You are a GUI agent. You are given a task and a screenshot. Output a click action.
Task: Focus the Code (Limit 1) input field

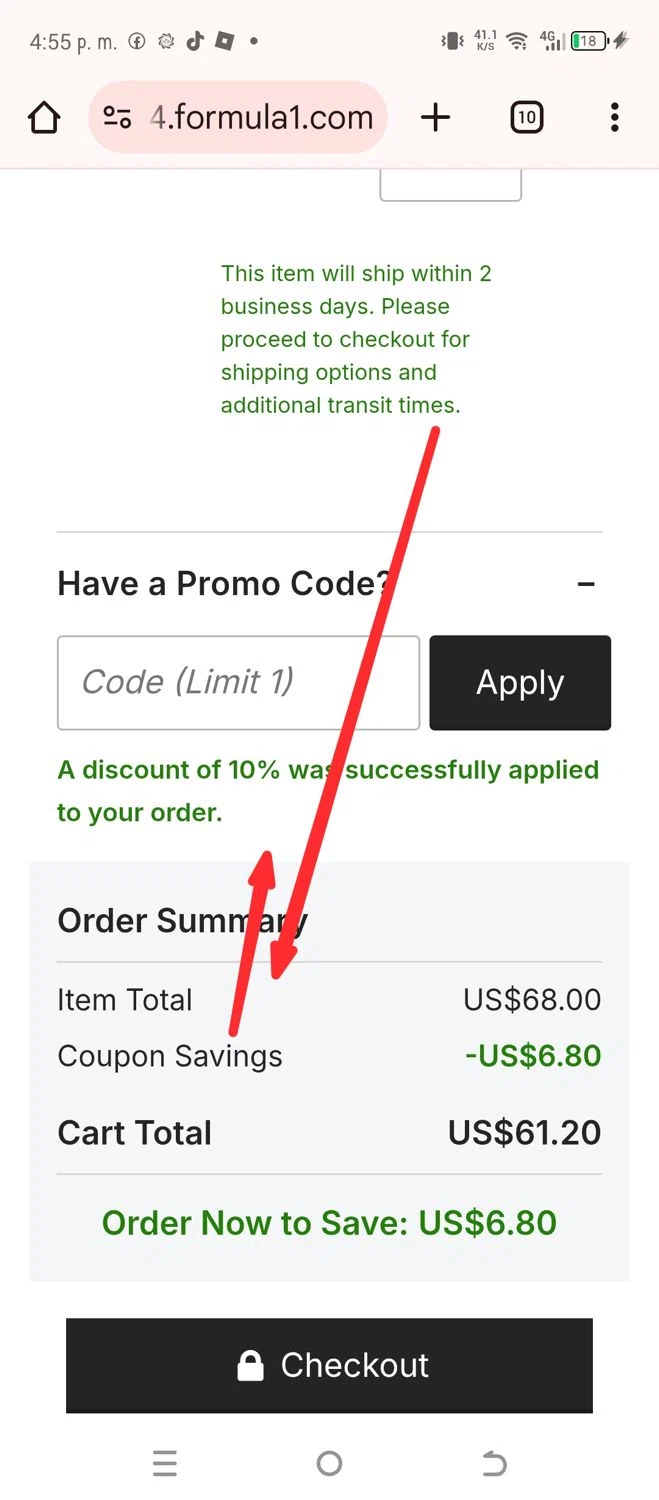click(238, 683)
